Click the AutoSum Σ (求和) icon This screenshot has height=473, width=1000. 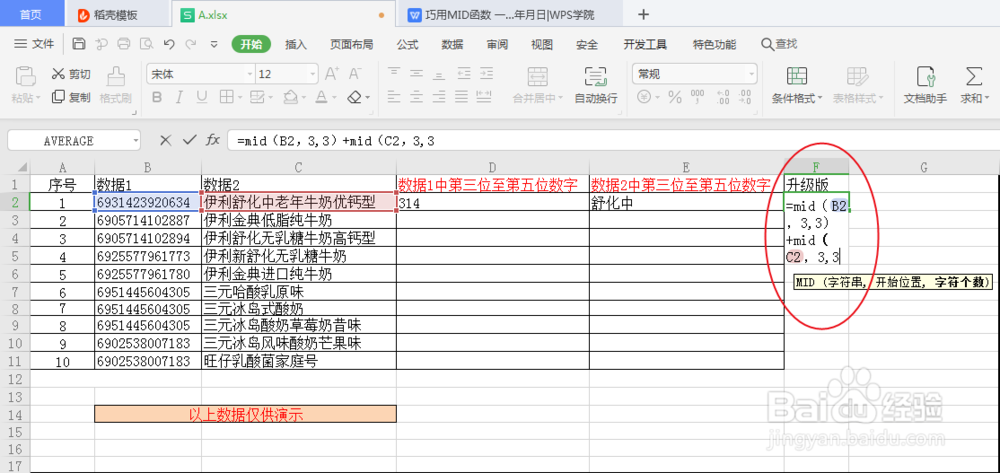pyautogui.click(x=973, y=76)
